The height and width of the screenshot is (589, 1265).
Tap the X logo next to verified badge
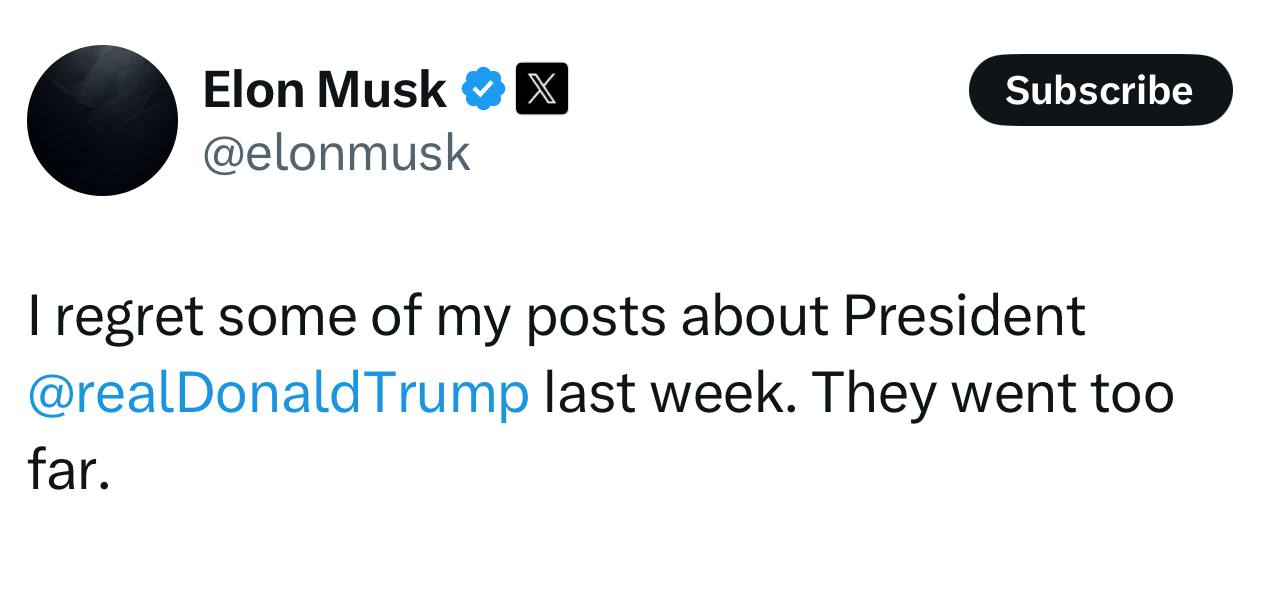(x=541, y=89)
